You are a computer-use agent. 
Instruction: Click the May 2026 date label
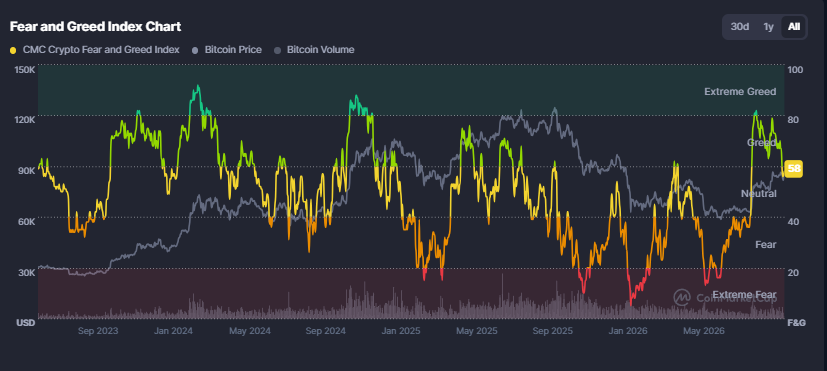(704, 331)
